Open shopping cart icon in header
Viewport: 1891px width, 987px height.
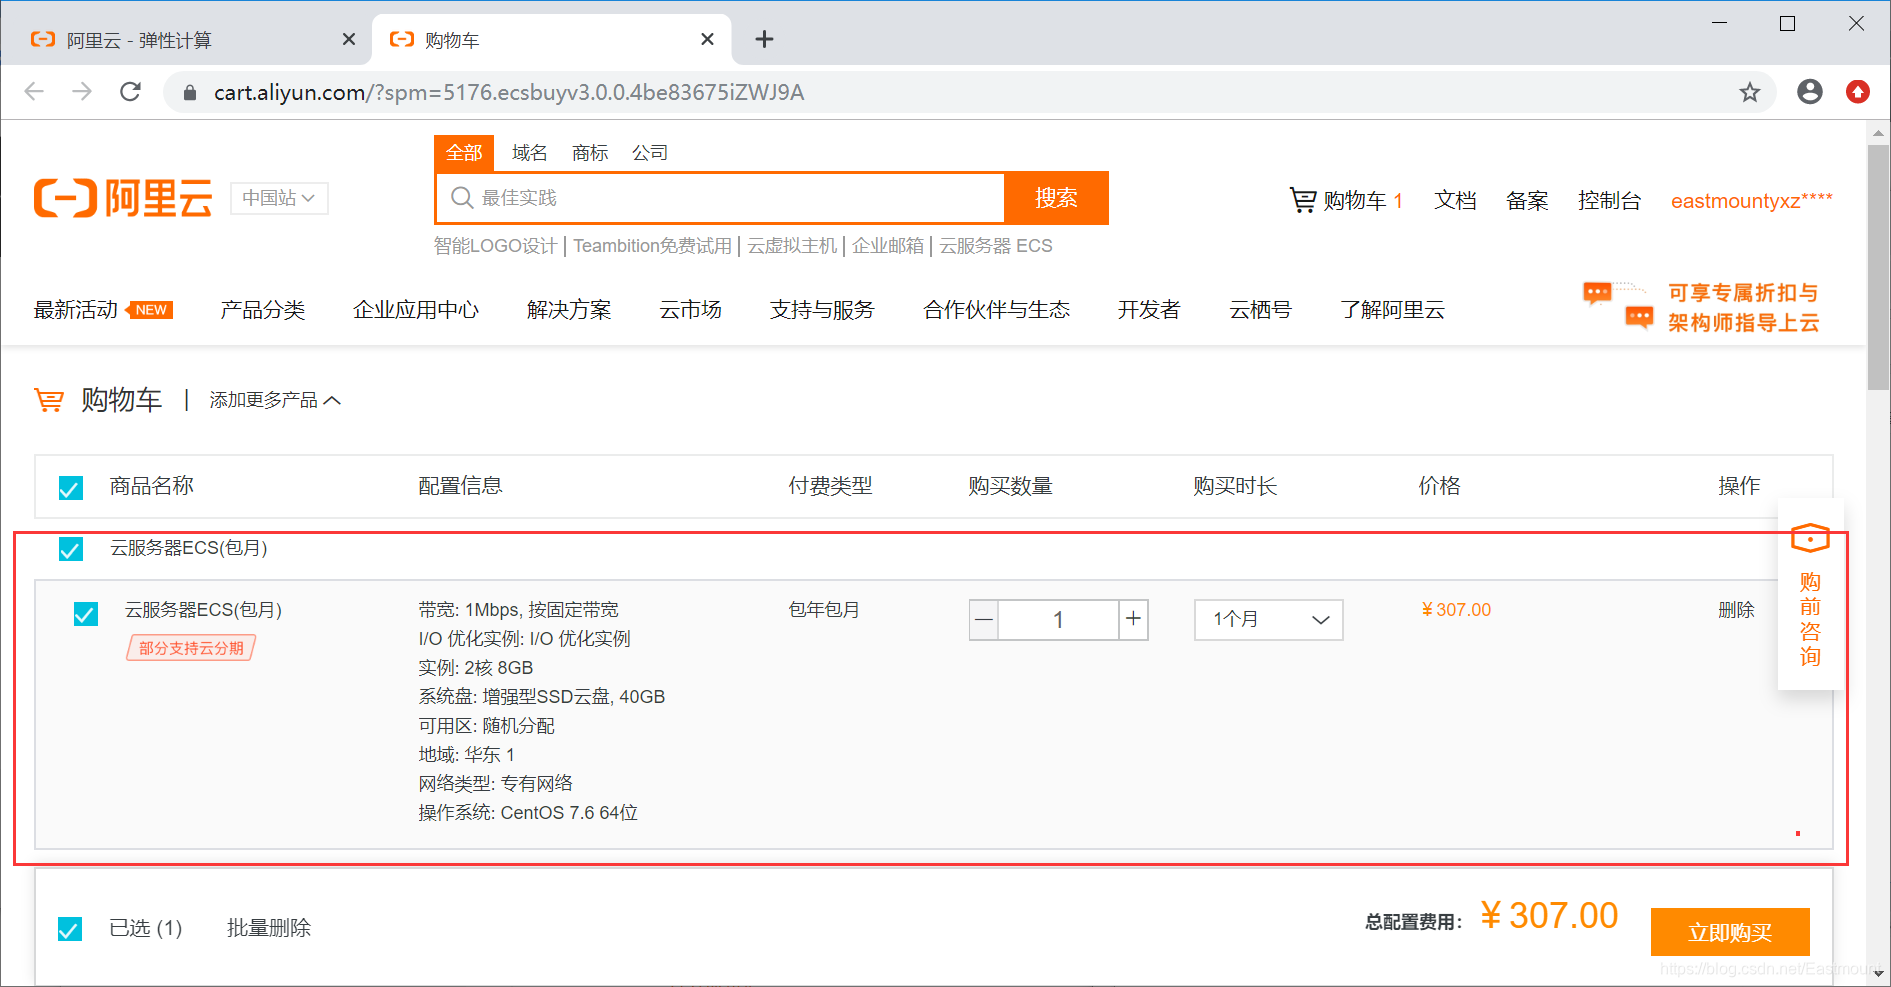(1302, 200)
